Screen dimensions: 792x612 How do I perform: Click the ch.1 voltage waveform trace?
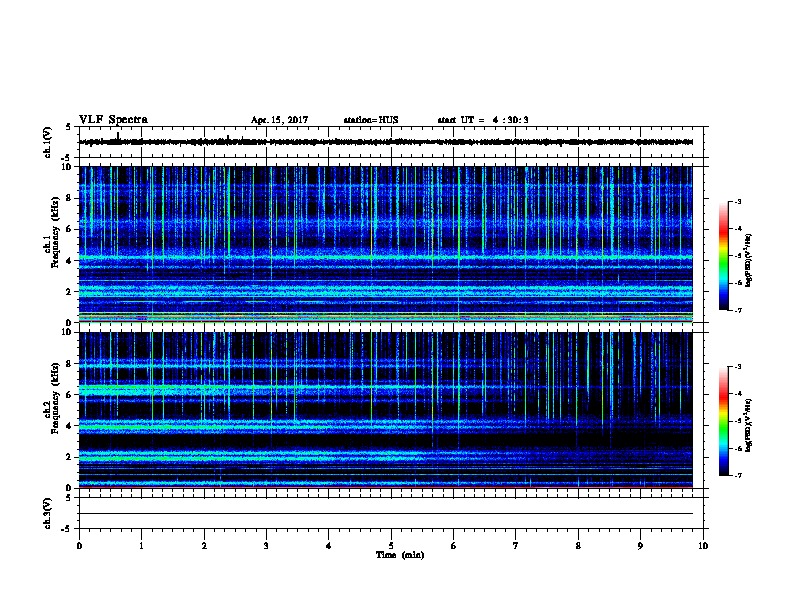[x=386, y=142]
